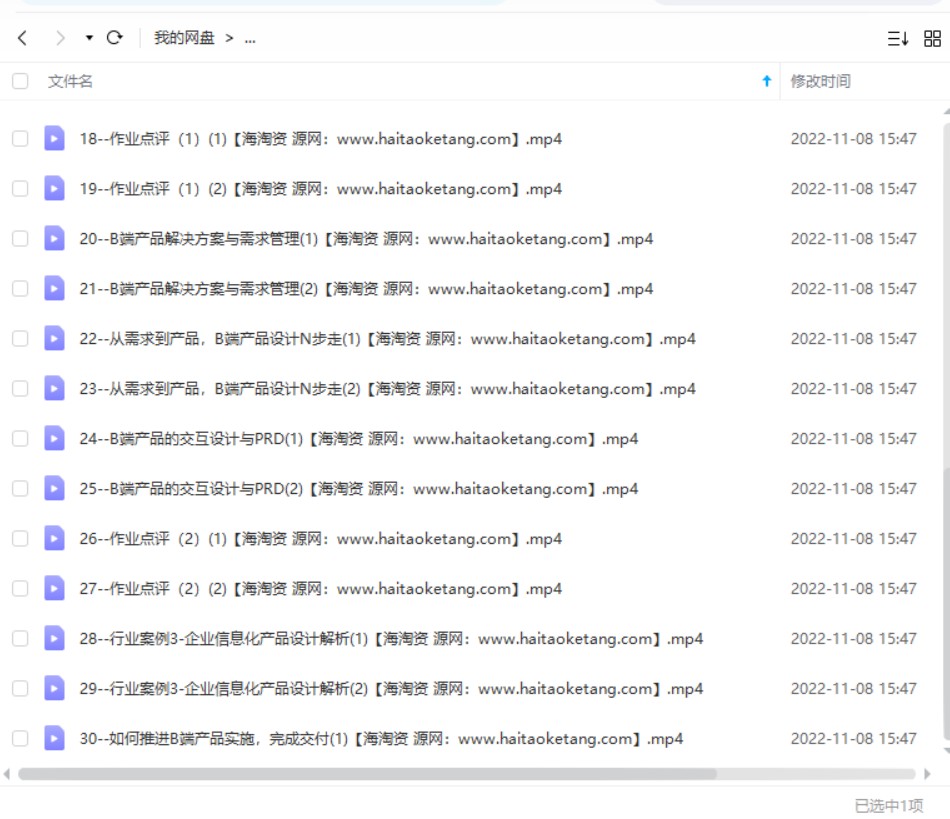Image resolution: width=950 pixels, height=819 pixels.
Task: Click video icon of file 24--B端产品的交互设计
Action: (54, 439)
